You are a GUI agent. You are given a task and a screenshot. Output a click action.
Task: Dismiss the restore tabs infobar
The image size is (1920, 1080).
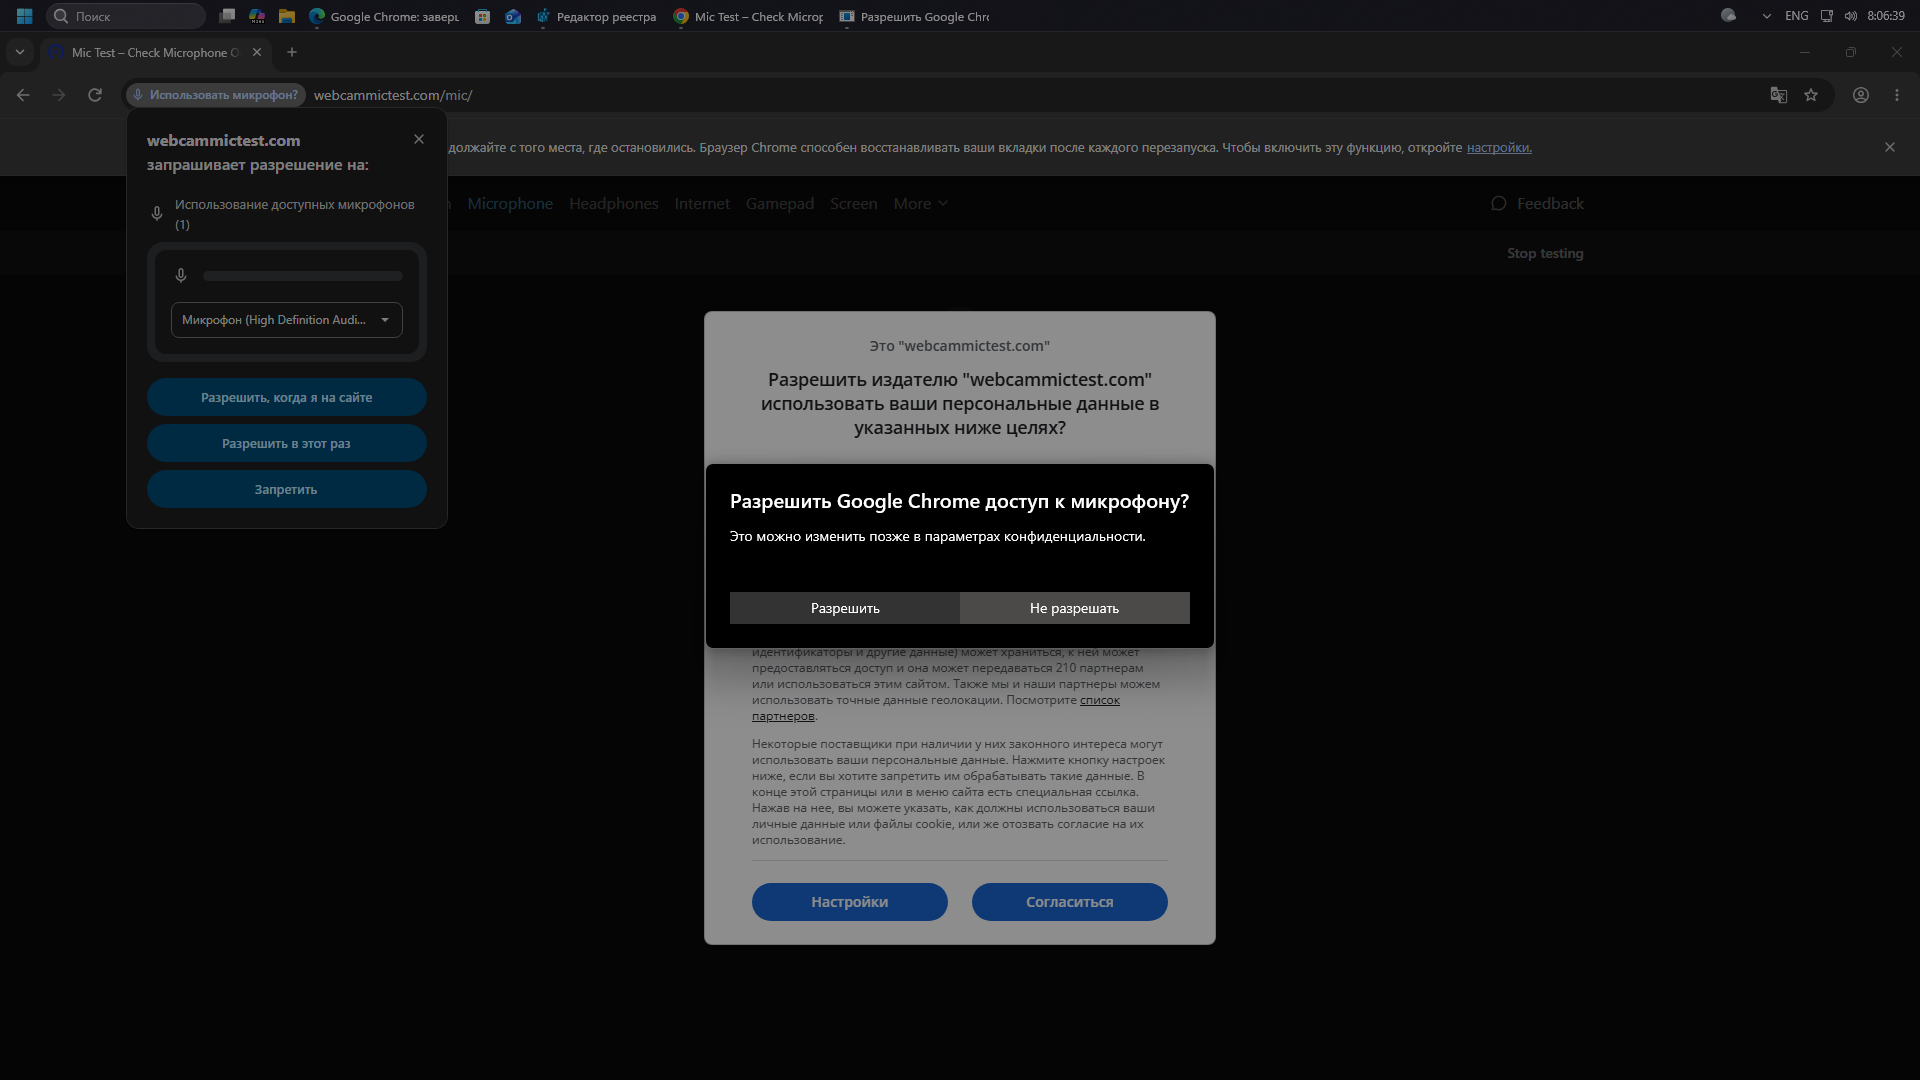point(1889,147)
